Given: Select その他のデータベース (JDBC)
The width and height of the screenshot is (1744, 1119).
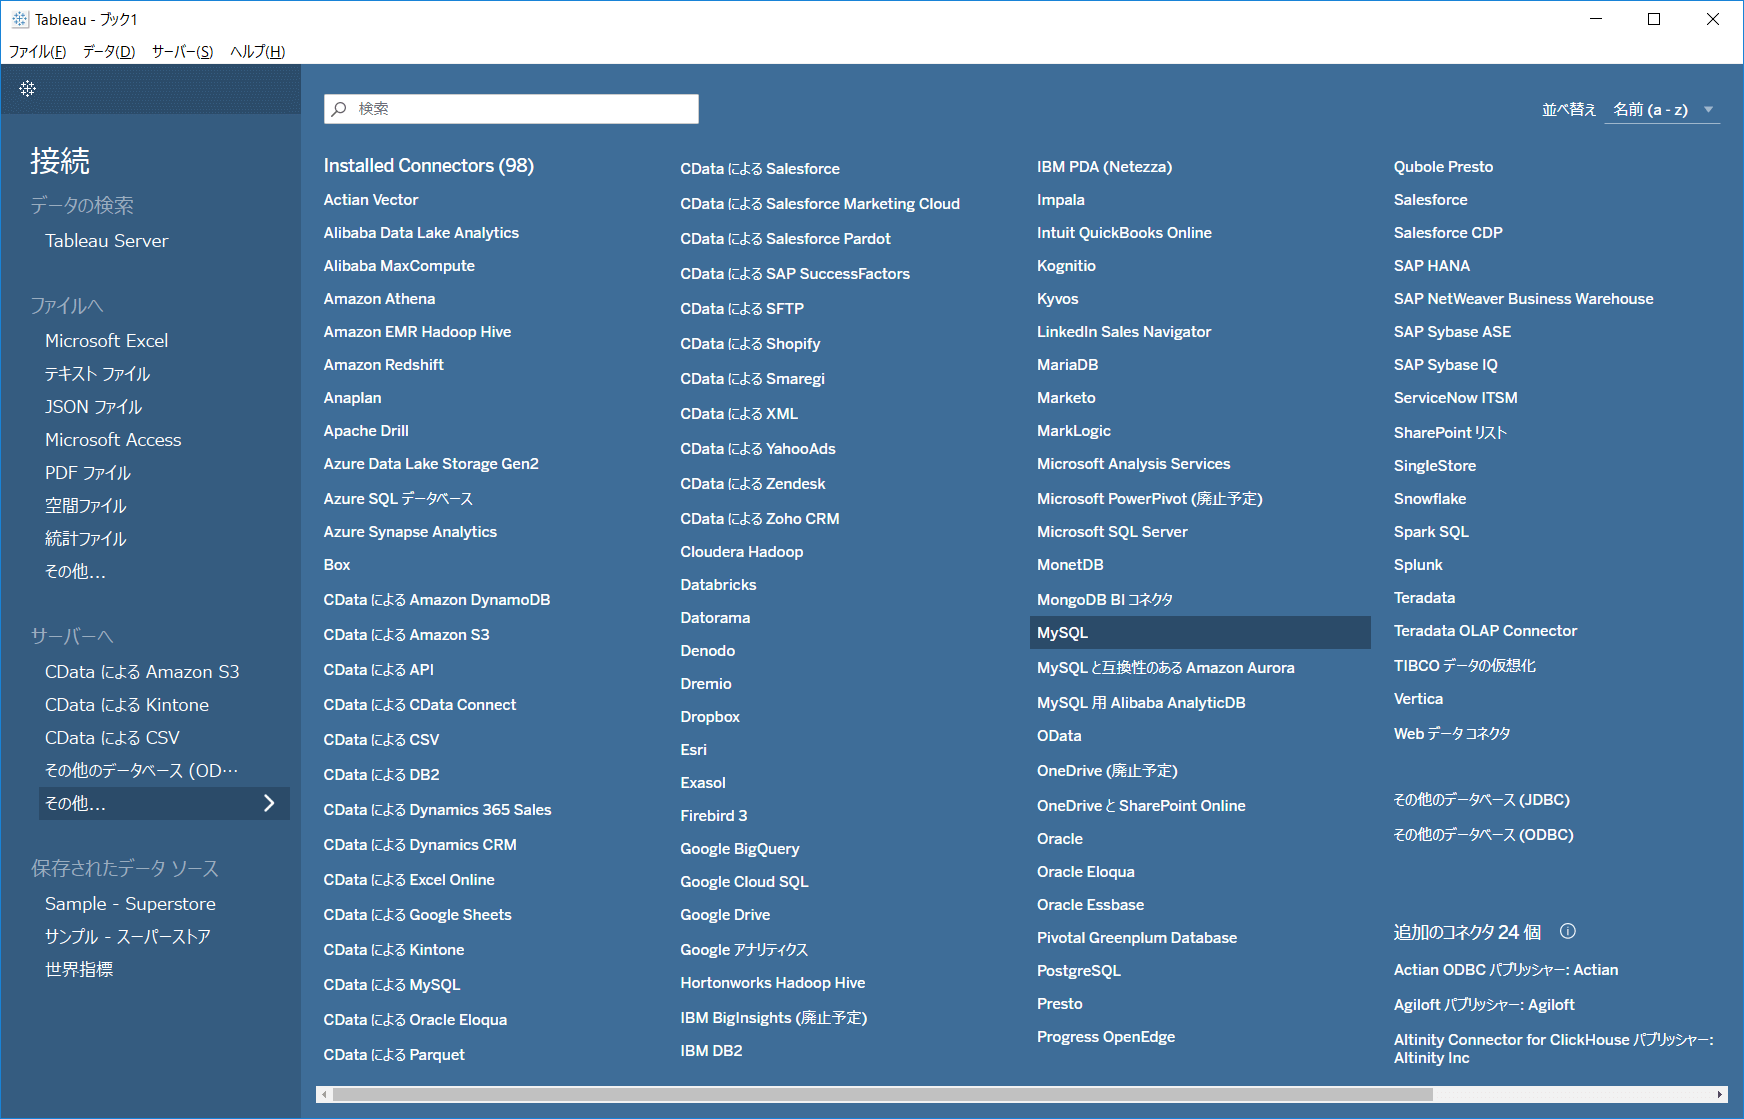Looking at the screenshot, I should click(1482, 800).
